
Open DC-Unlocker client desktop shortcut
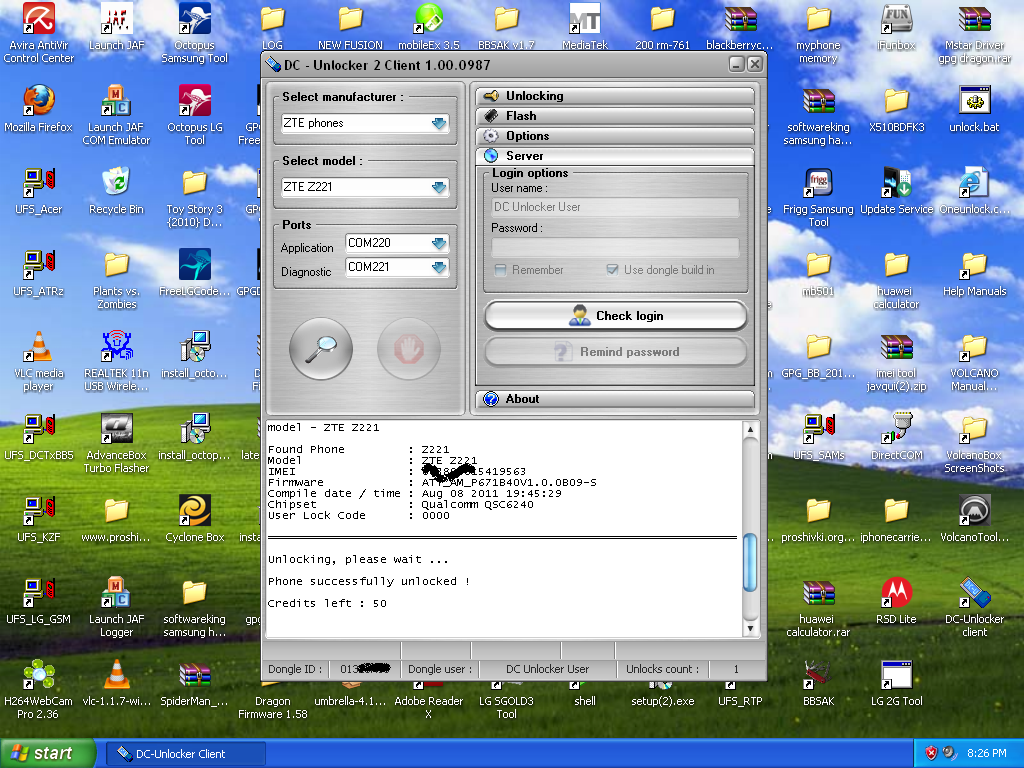click(974, 607)
